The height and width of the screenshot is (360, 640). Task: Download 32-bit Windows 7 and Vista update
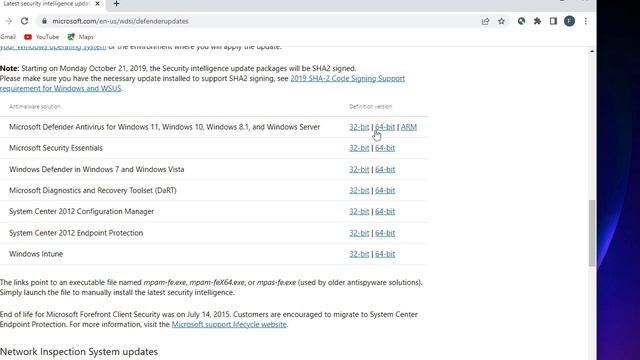click(359, 169)
